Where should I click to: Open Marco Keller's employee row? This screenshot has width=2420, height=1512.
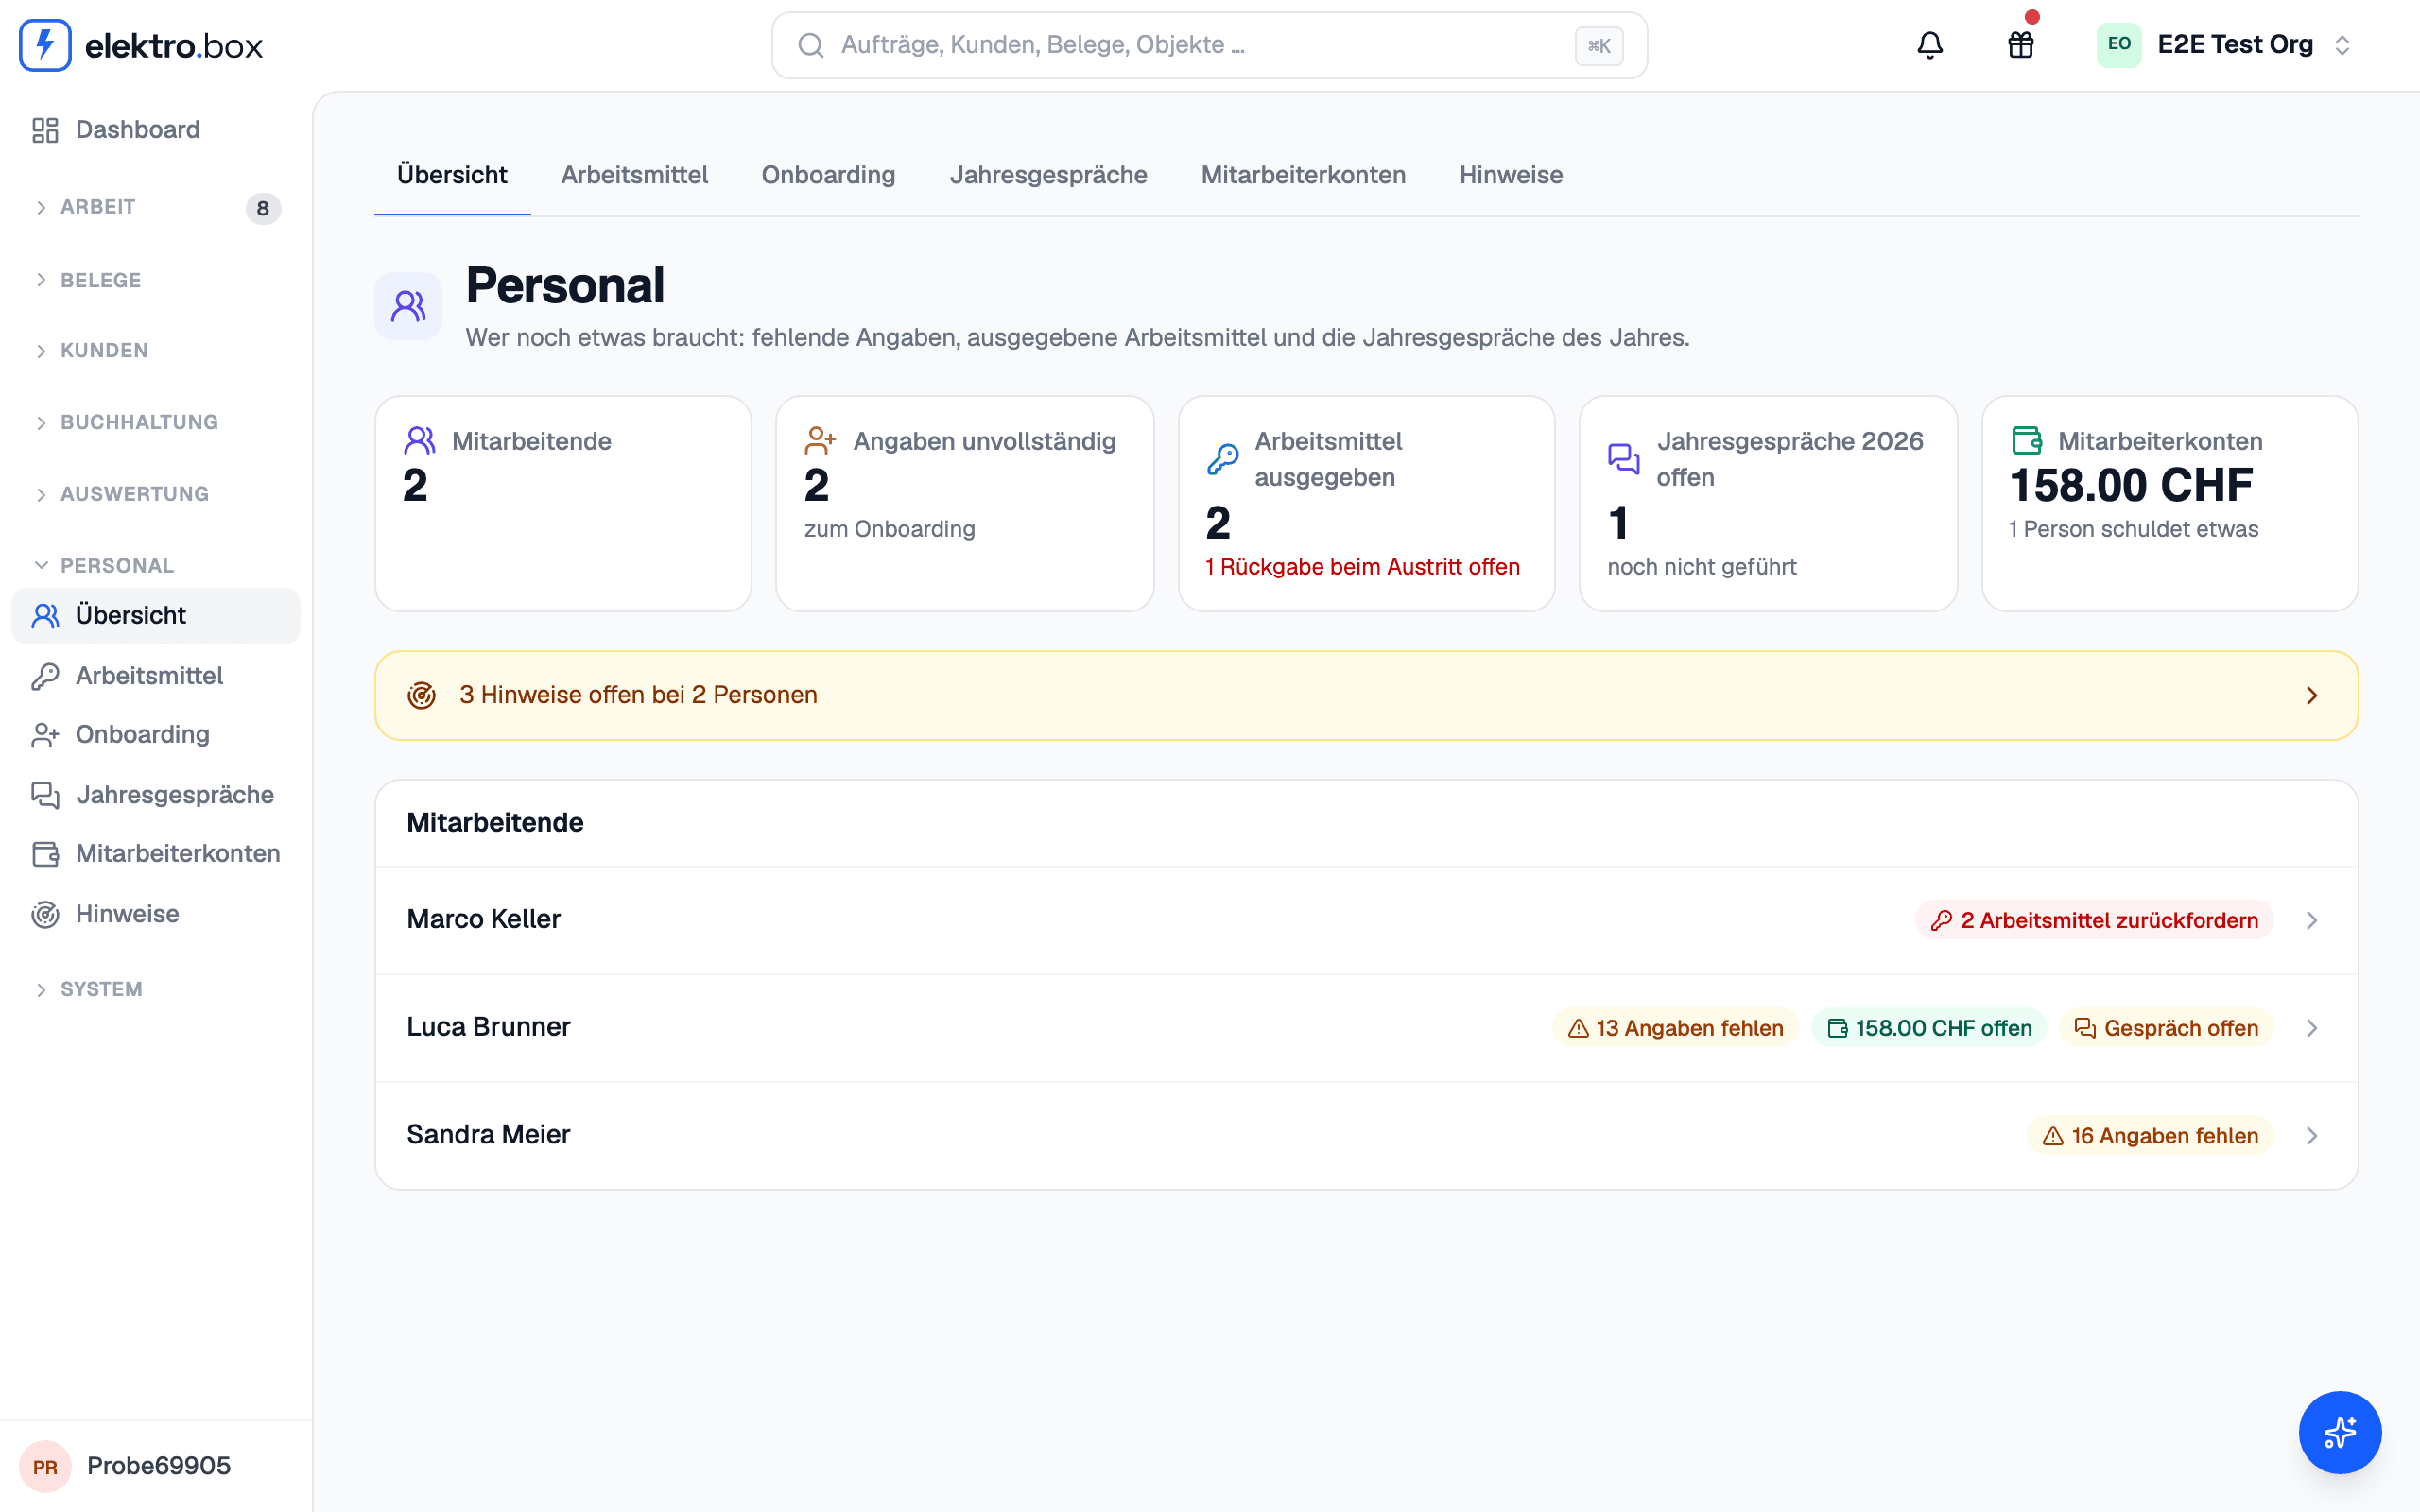tap(1366, 920)
